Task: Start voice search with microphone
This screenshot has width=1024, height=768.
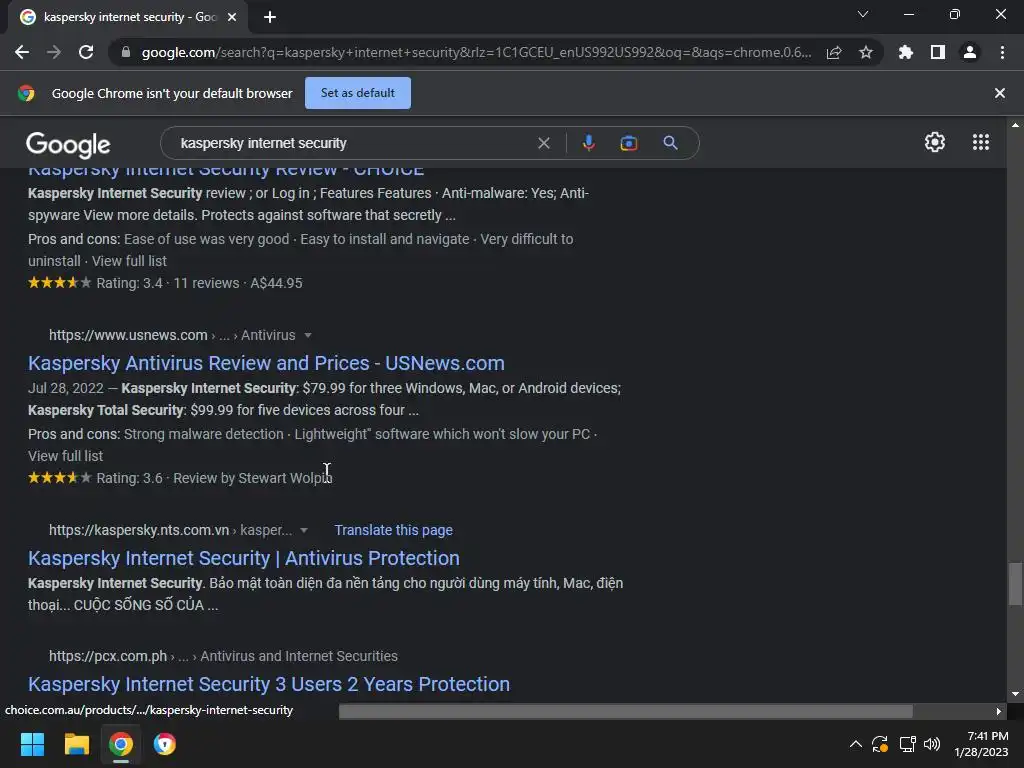Action: pos(588,143)
